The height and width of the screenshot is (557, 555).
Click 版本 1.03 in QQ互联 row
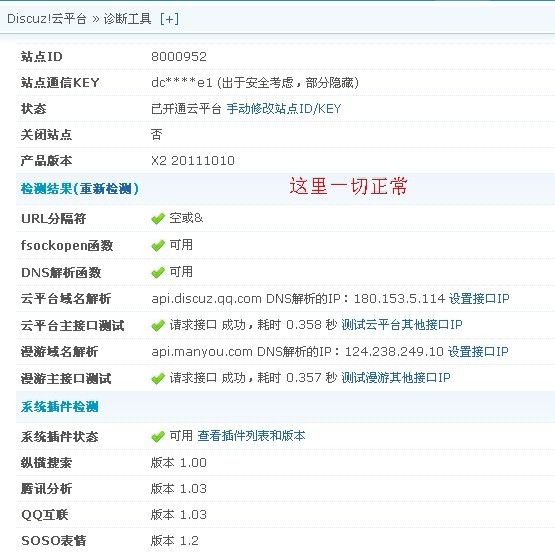pyautogui.click(x=178, y=514)
